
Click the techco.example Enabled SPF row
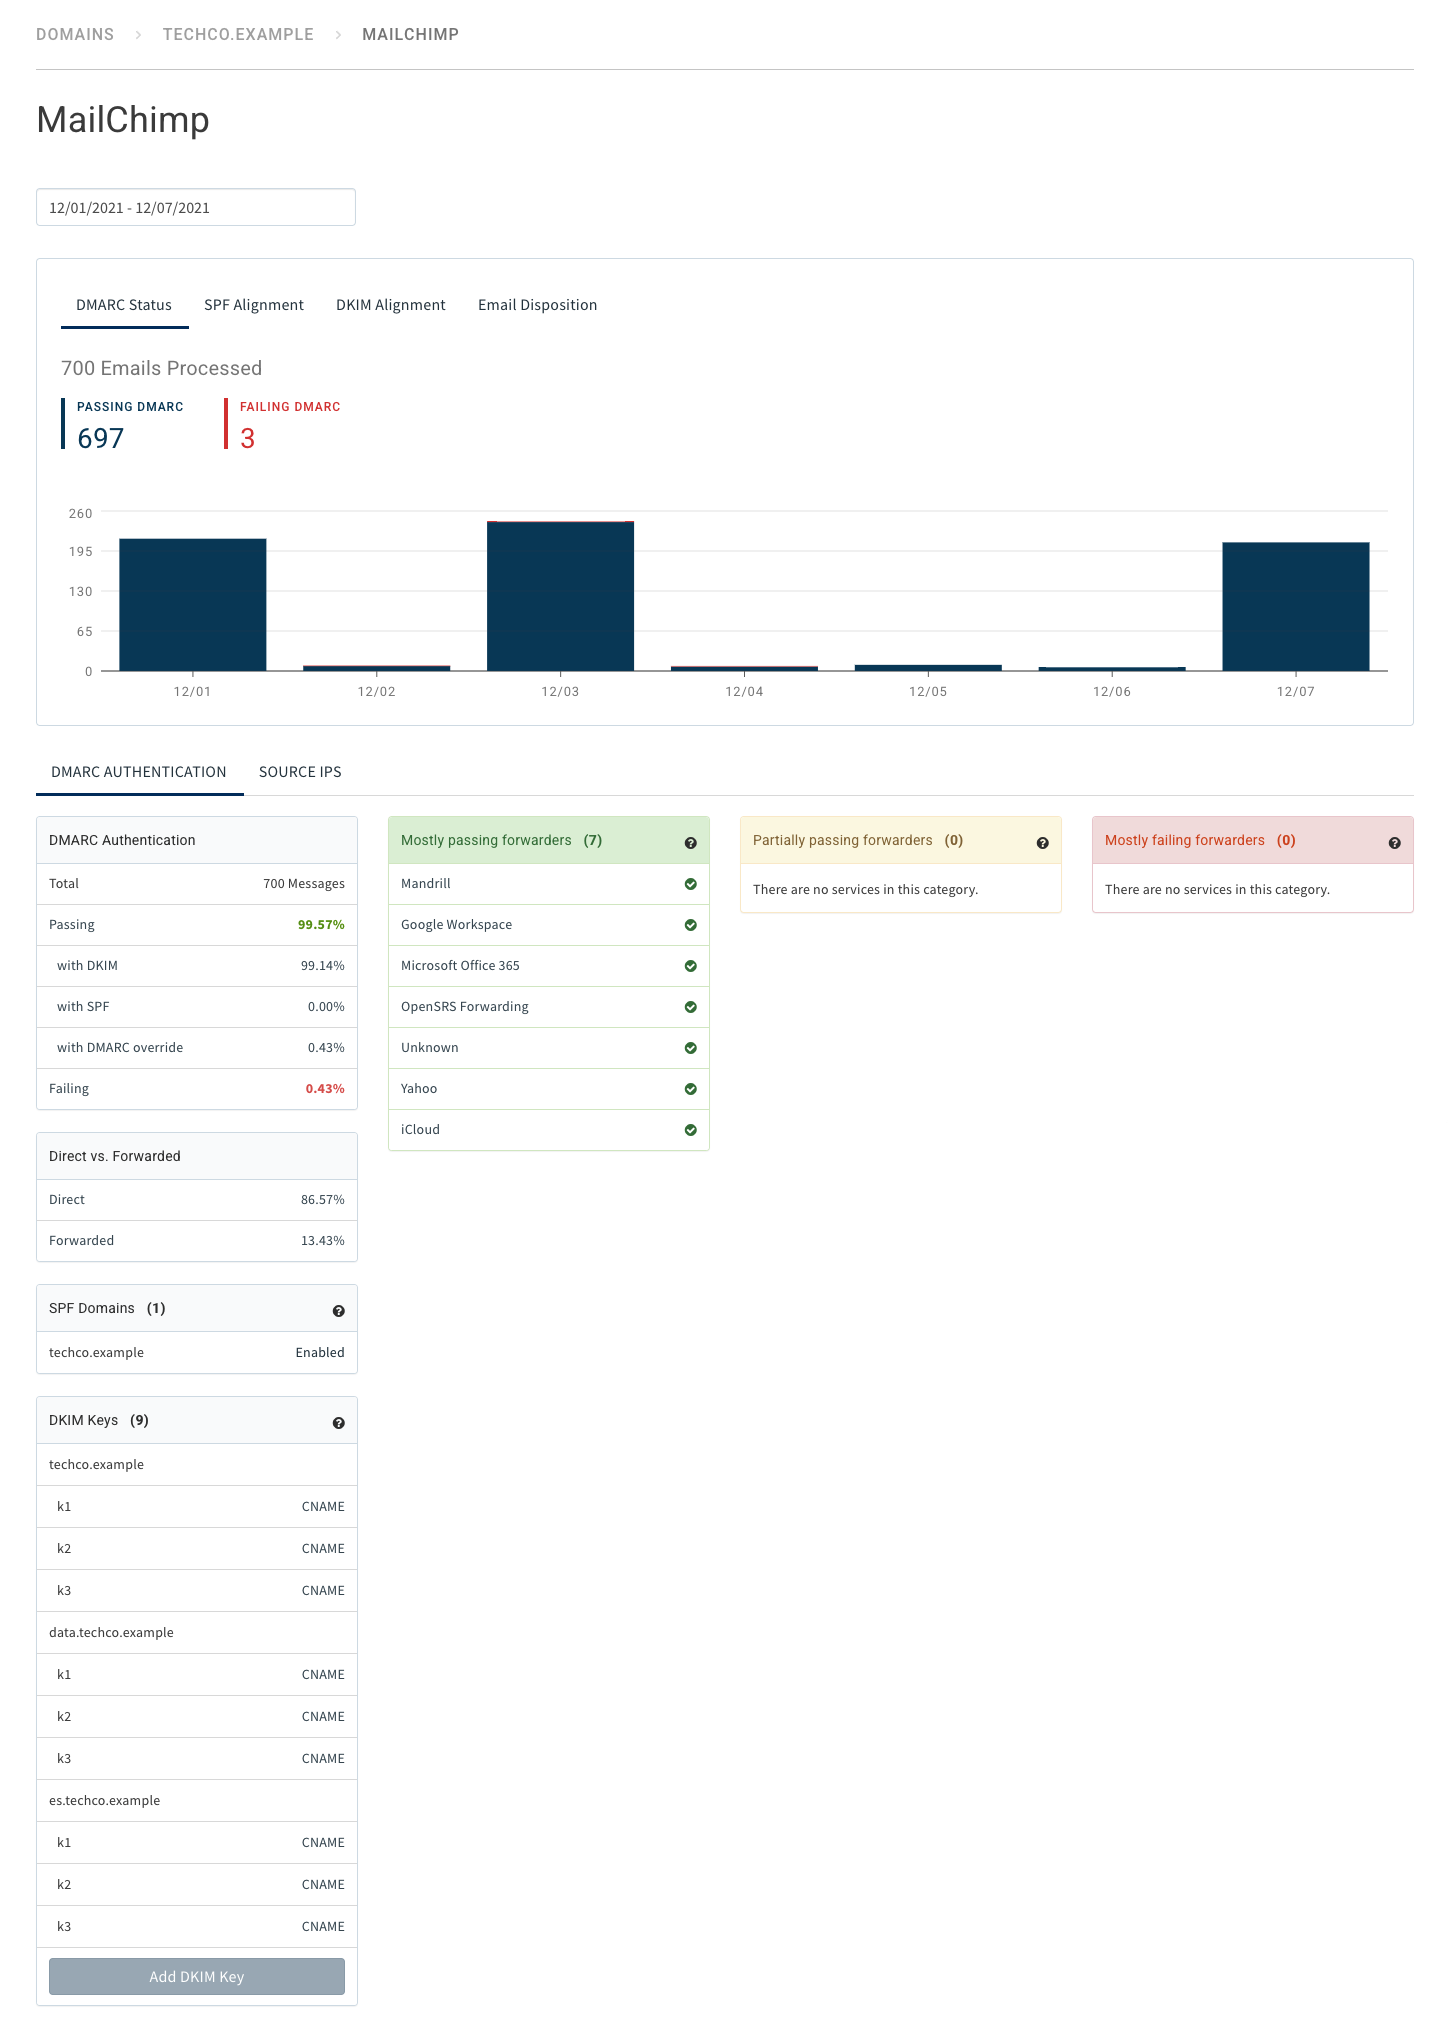pos(197,1353)
